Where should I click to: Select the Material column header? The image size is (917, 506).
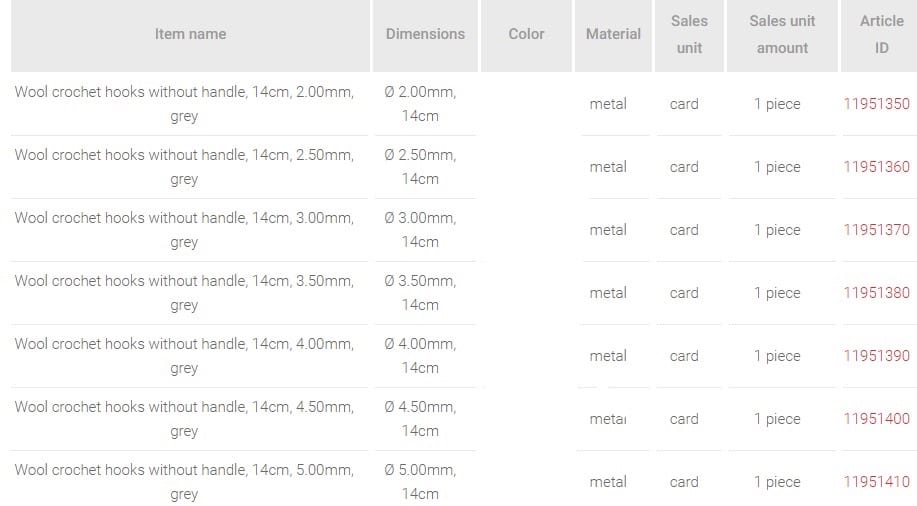[613, 34]
